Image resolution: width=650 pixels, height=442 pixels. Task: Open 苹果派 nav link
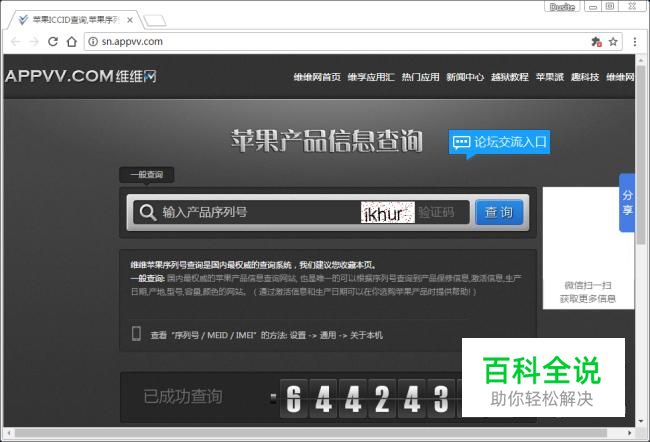click(550, 77)
